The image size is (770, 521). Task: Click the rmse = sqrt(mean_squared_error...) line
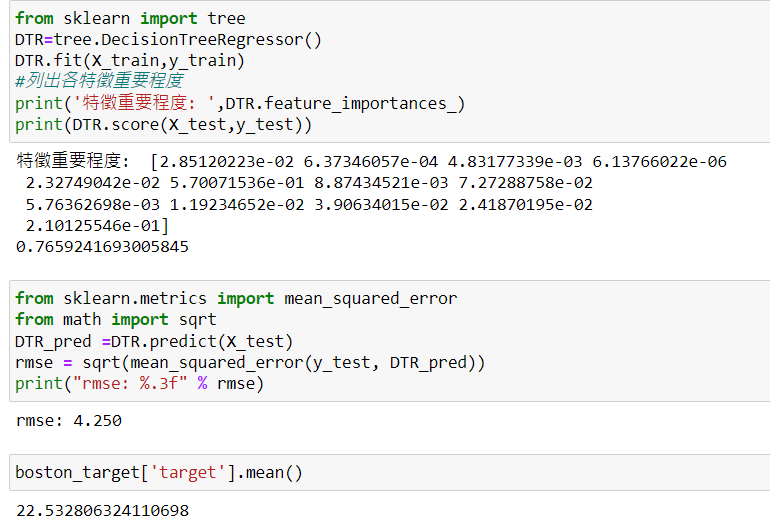250,362
